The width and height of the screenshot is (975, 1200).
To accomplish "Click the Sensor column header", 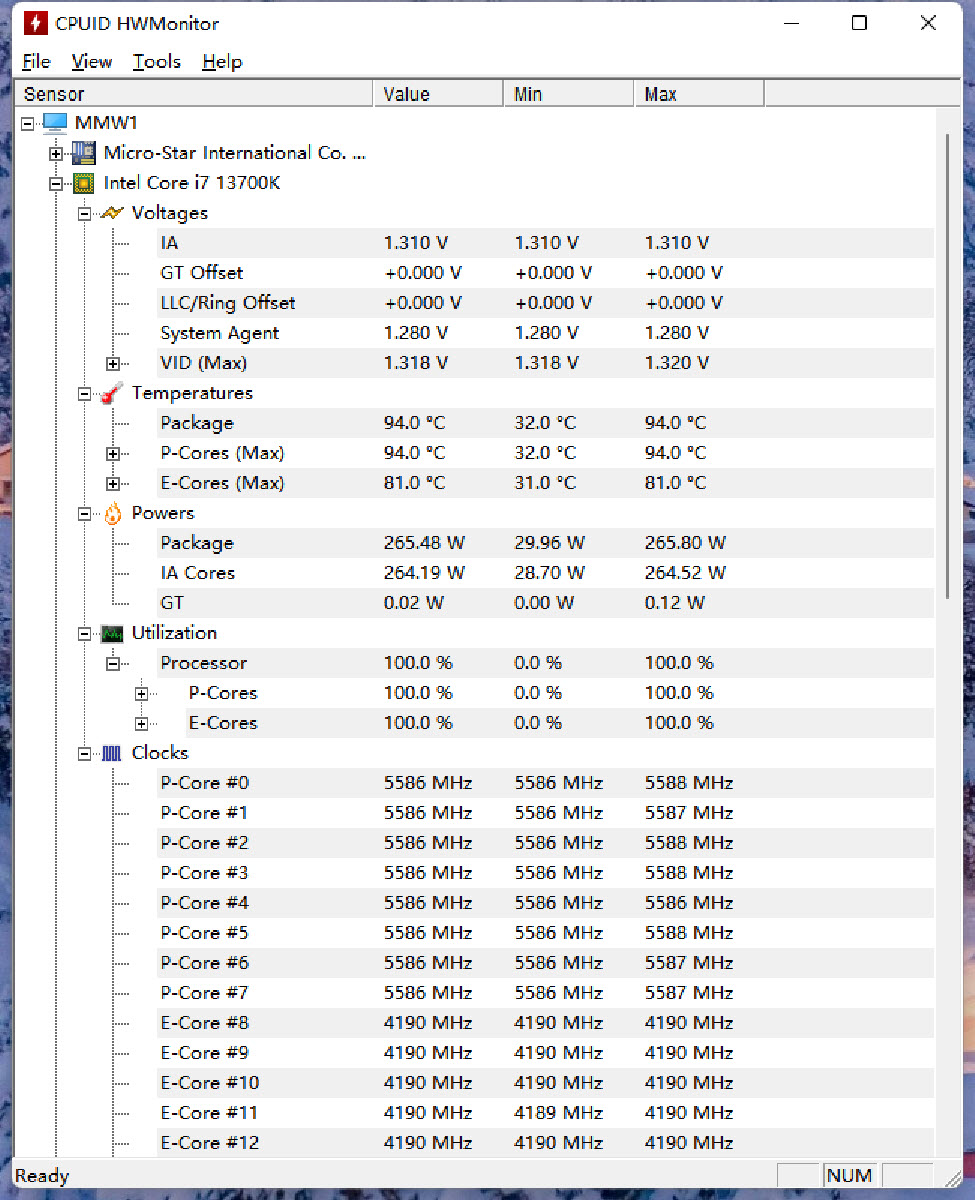I will coord(193,94).
